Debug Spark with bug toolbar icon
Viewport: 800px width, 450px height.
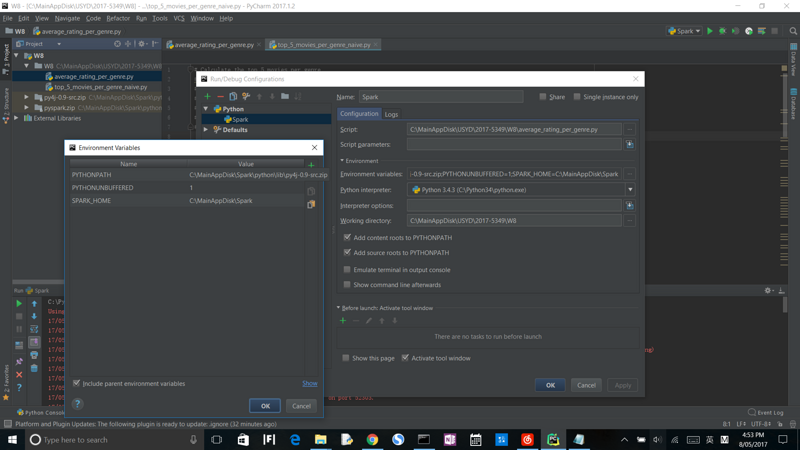point(722,31)
